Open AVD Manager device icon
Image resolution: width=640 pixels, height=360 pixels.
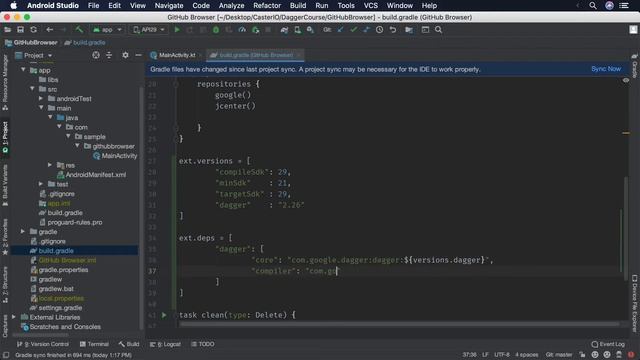pyautogui.click(x=298, y=30)
